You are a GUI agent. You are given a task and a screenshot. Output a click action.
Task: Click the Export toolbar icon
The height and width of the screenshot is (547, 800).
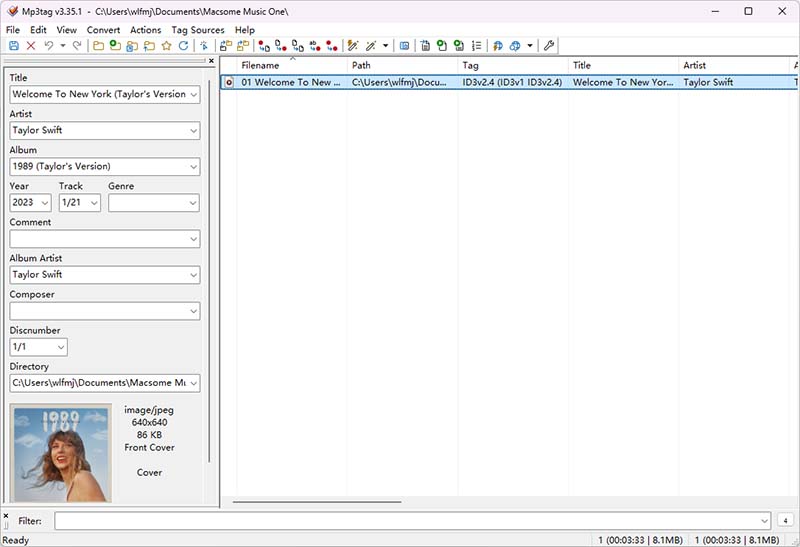point(425,46)
